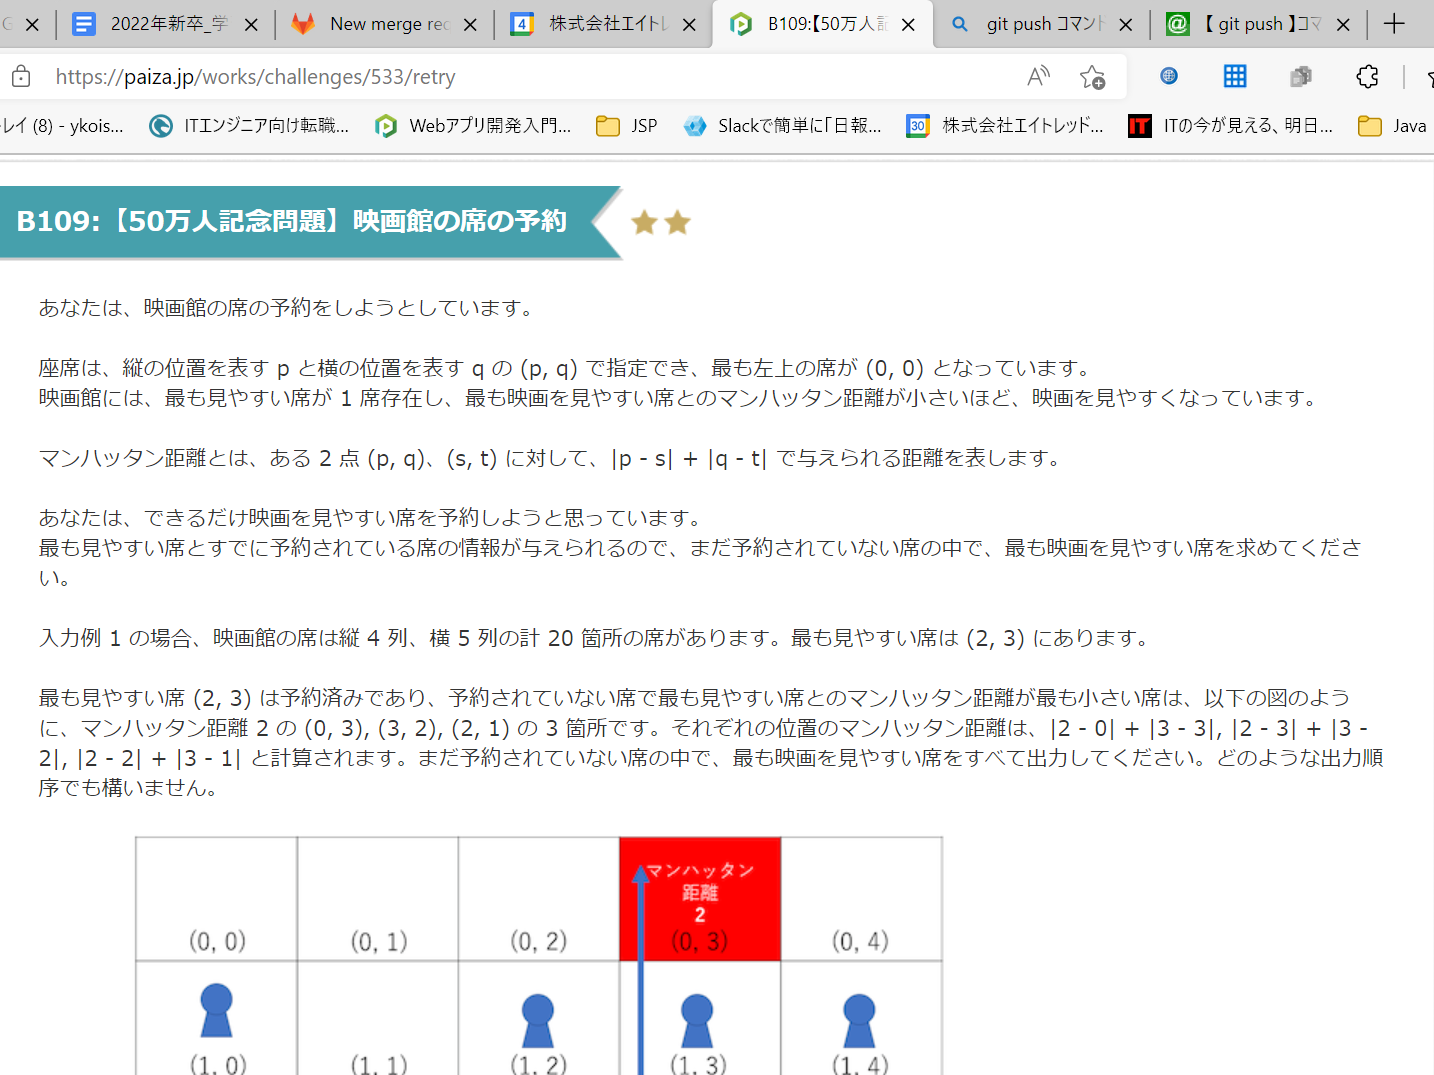This screenshot has width=1434, height=1075.
Task: Open the browser Extensions puzzle icon
Action: pyautogui.click(x=1366, y=77)
